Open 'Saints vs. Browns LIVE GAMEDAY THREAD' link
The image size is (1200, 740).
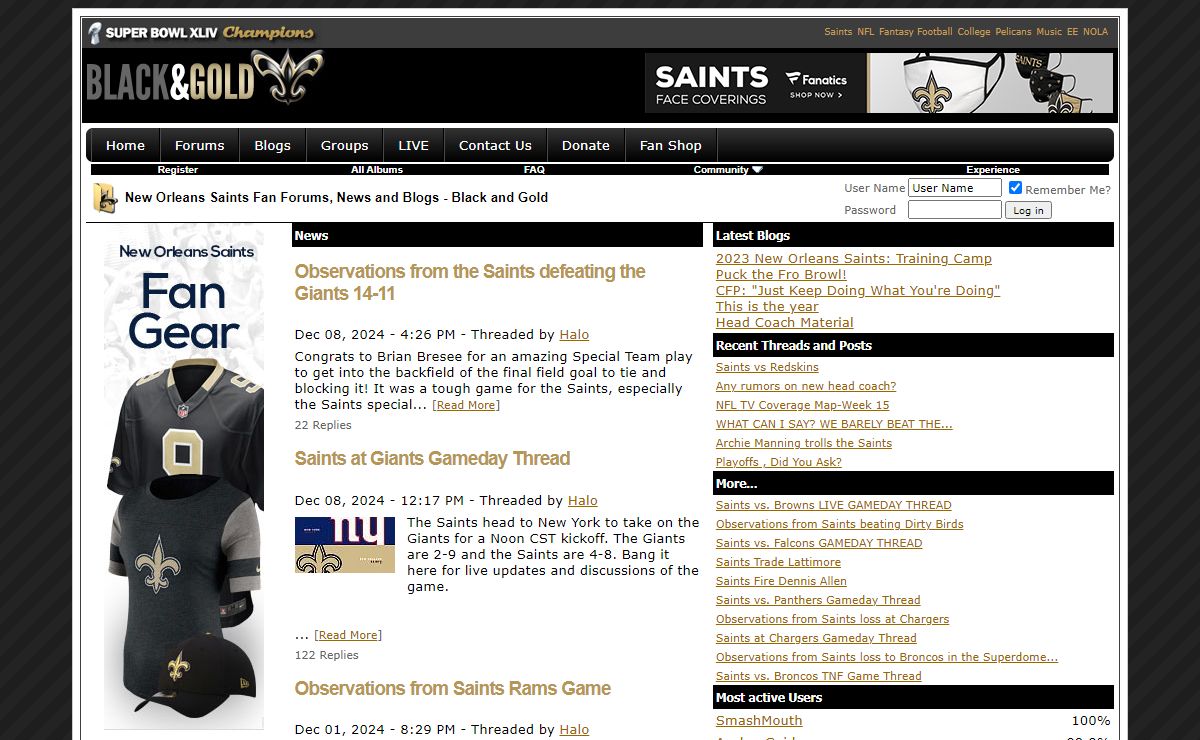(x=834, y=505)
